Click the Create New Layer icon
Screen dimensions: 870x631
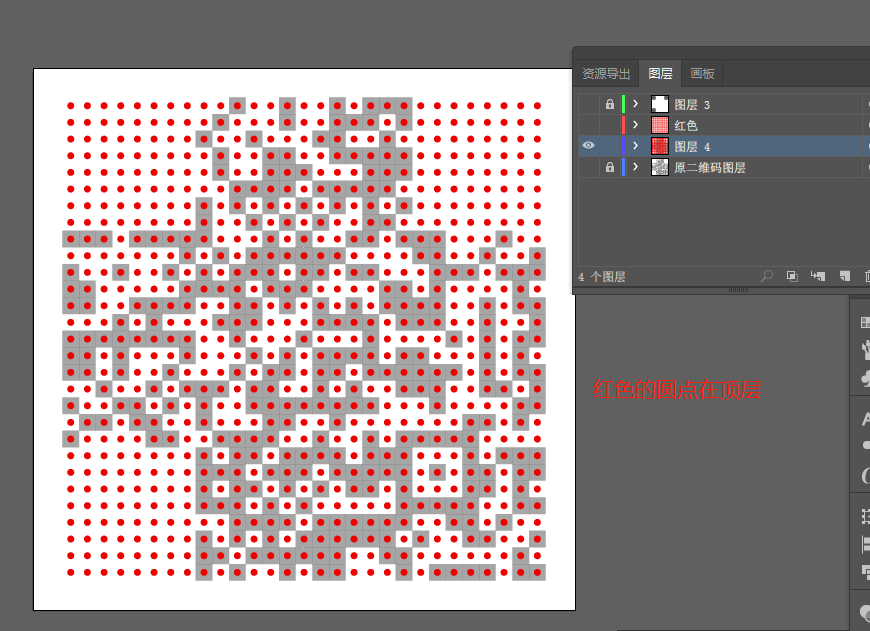844,276
